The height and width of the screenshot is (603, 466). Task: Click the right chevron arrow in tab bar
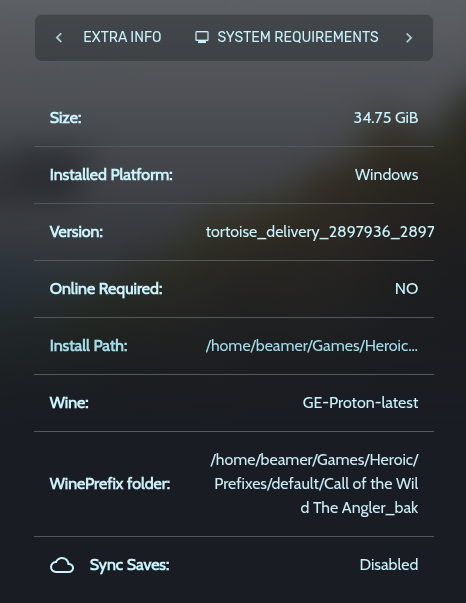pos(409,38)
